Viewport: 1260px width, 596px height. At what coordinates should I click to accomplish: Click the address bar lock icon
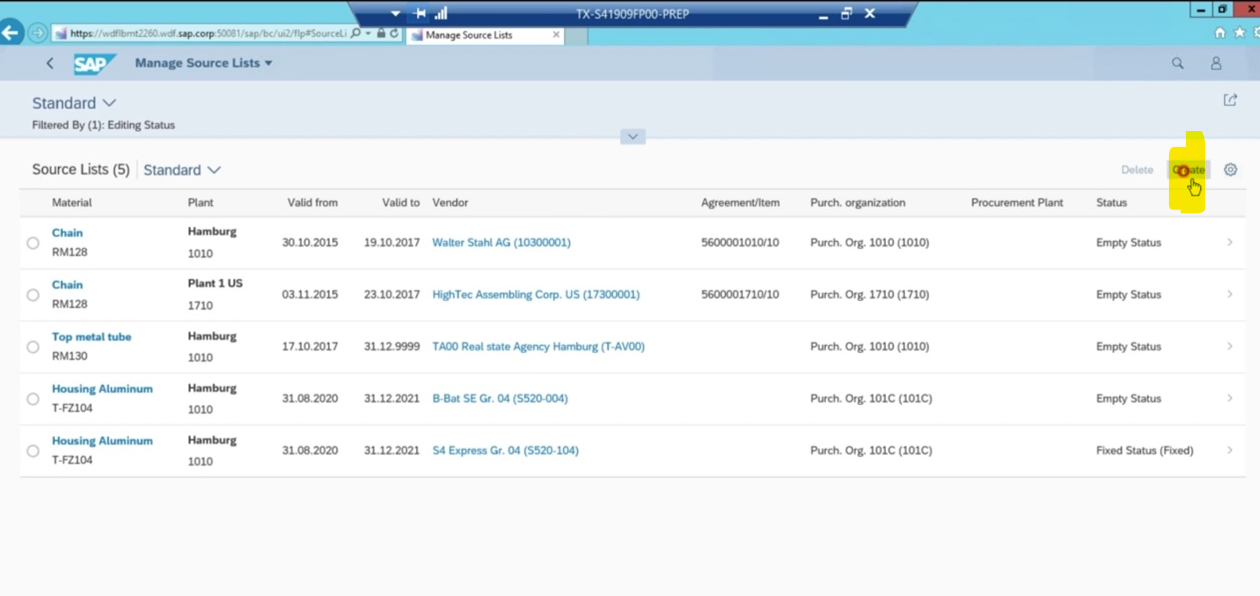coord(381,33)
